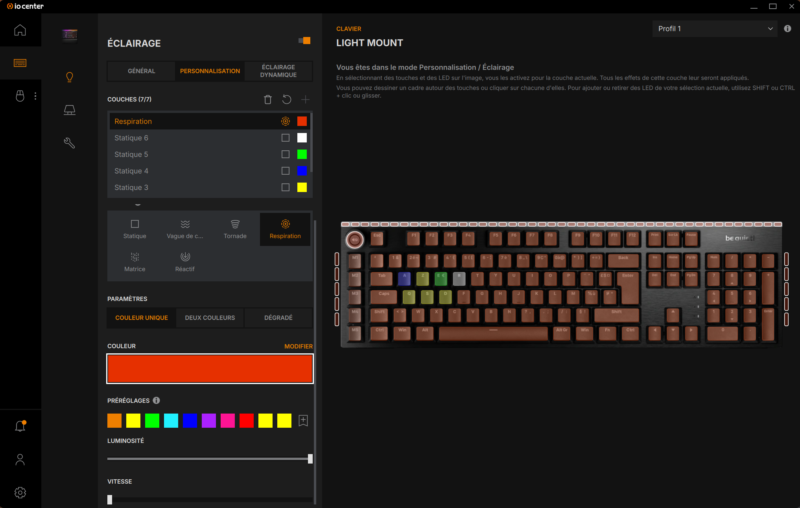The width and height of the screenshot is (800, 508).
Task: Open lighting lightbulb section icon
Action: (69, 77)
